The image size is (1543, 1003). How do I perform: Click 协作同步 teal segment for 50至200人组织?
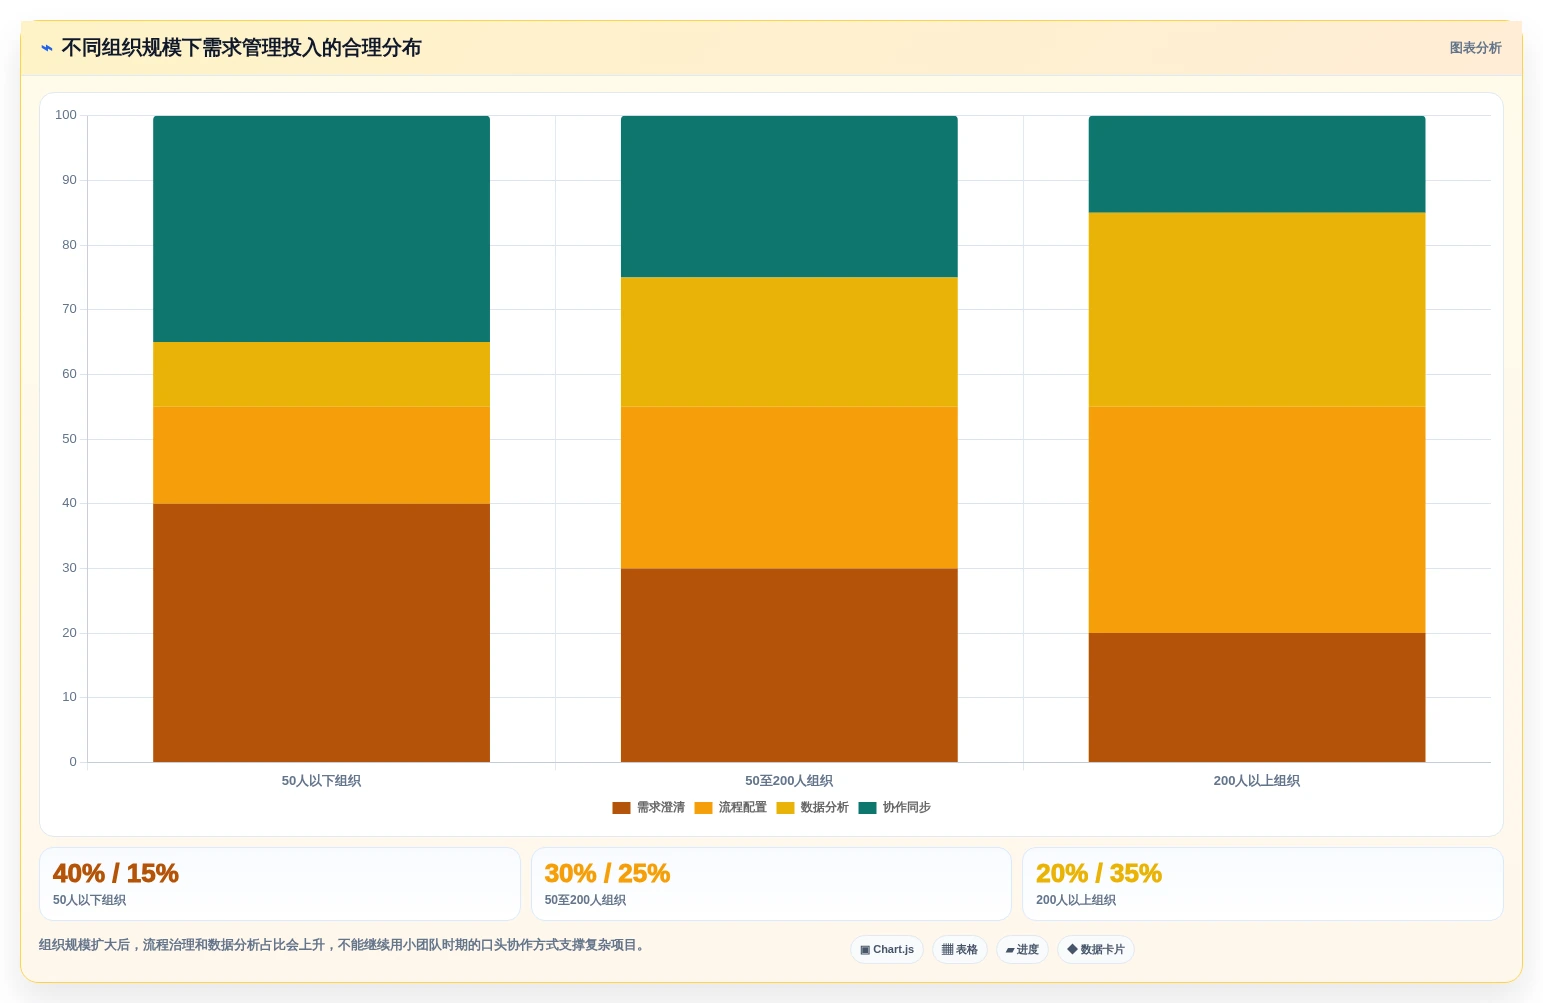[789, 197]
